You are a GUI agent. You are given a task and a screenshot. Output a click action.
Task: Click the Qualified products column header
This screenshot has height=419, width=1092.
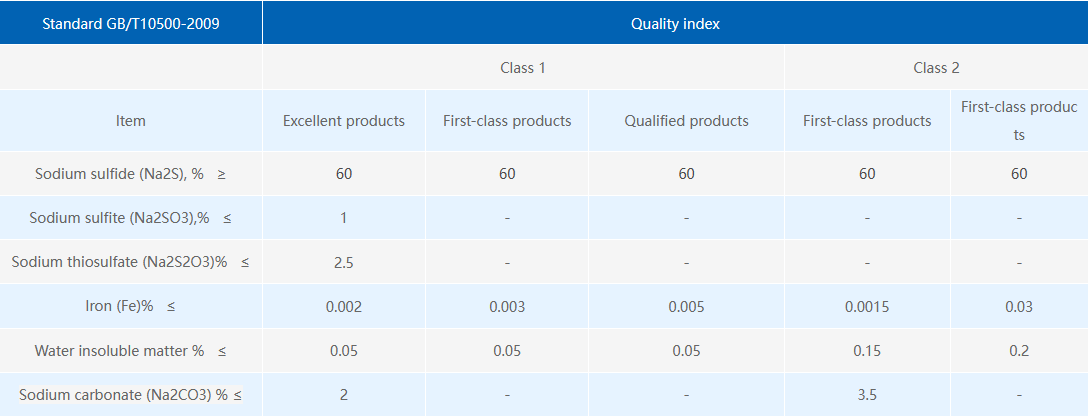pos(686,120)
